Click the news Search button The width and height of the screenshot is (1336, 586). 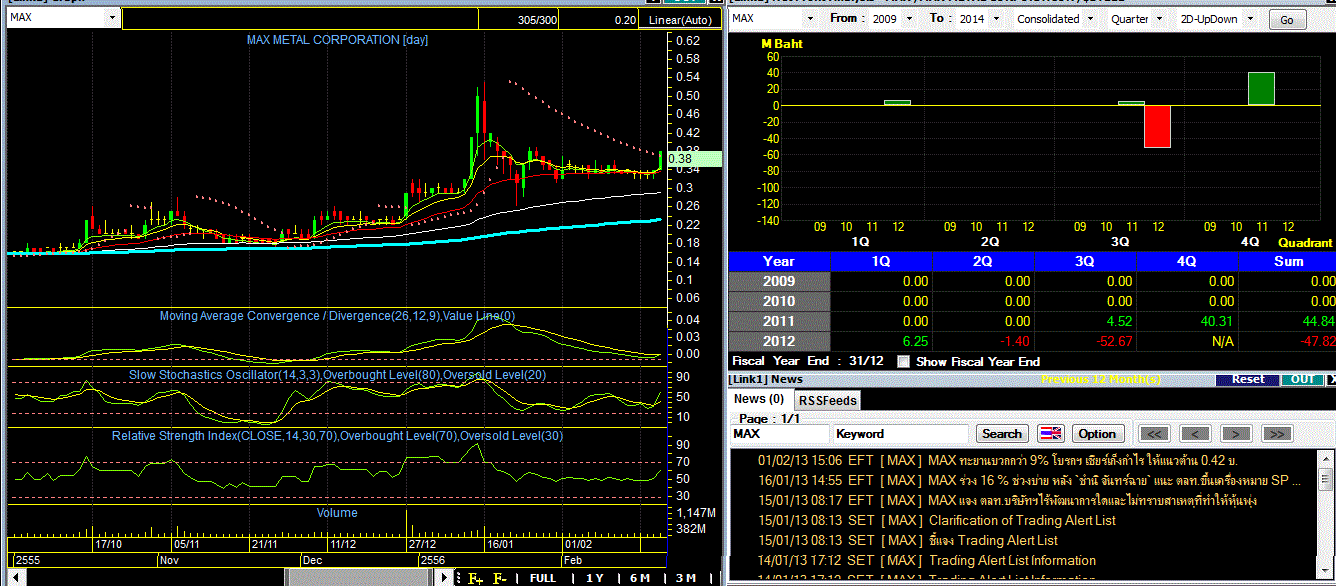click(x=1002, y=434)
